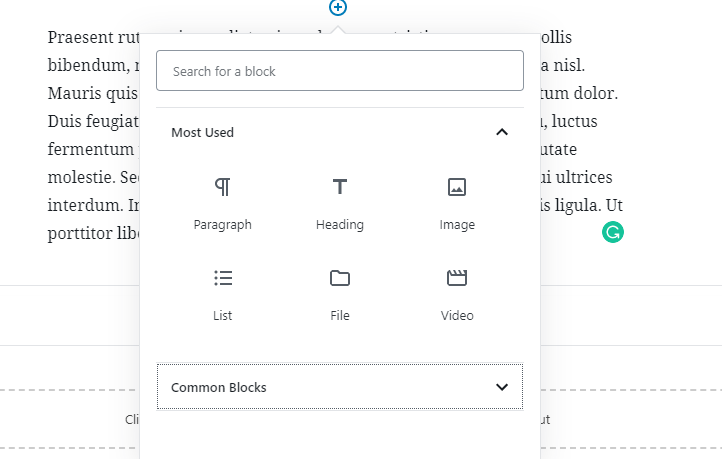Choose the Heading block T icon
722x459 pixels.
click(x=340, y=187)
